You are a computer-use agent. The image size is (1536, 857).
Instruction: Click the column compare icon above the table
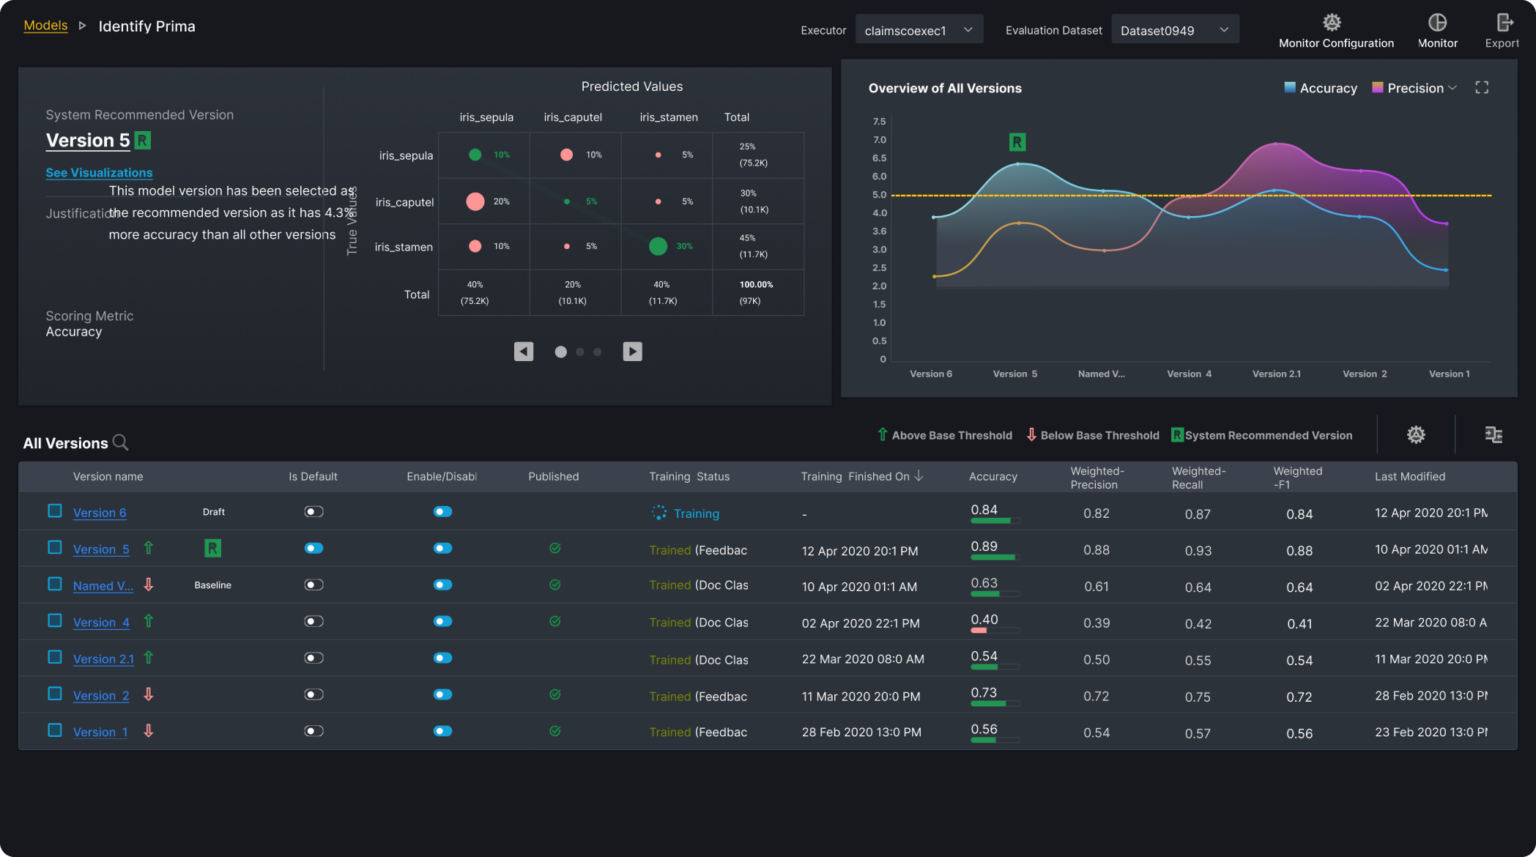click(1493, 435)
